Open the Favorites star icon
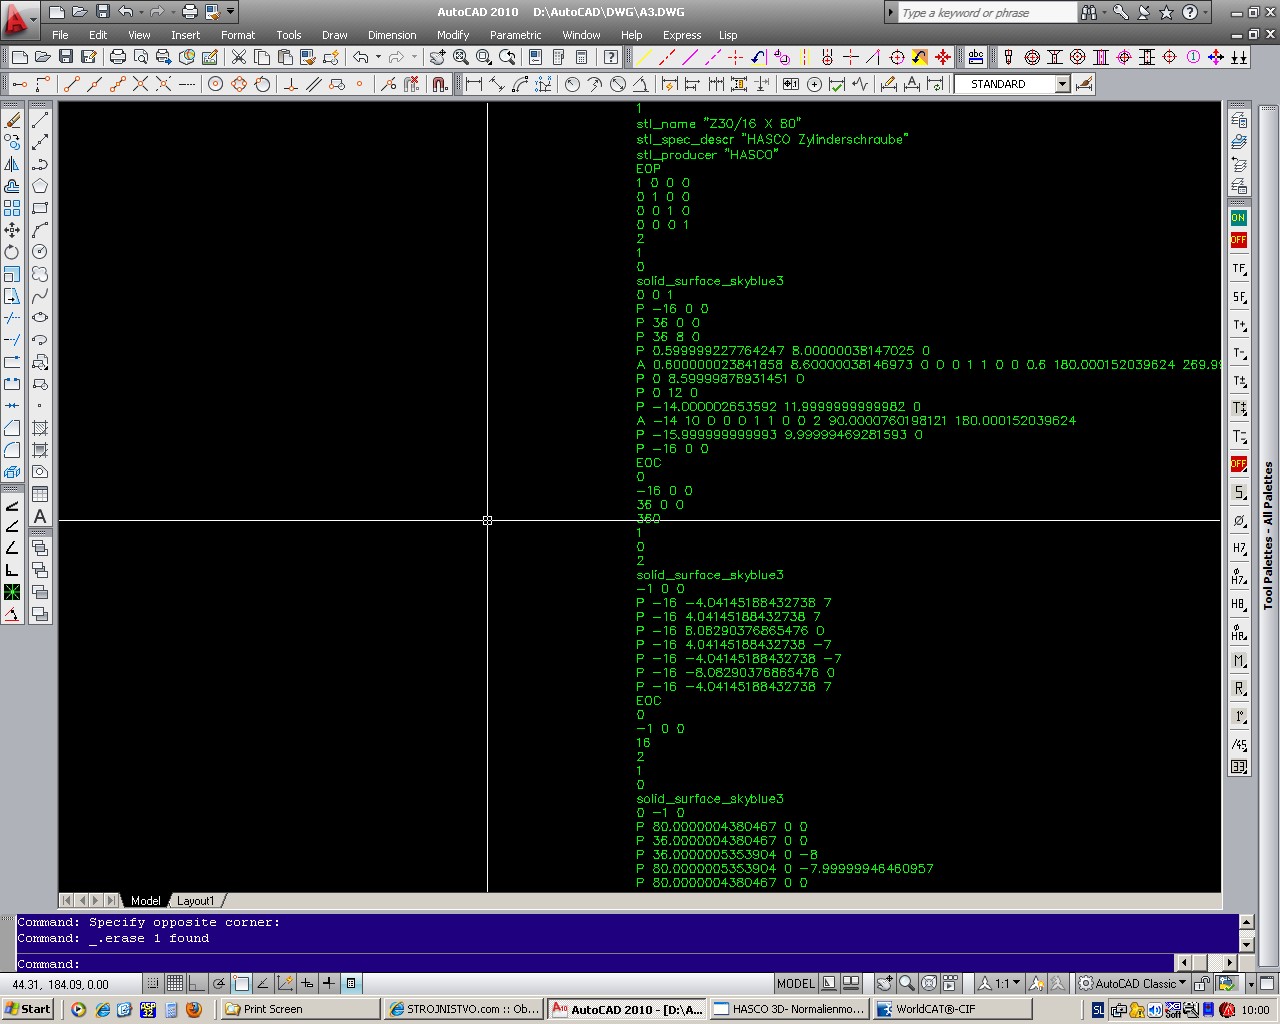This screenshot has width=1280, height=1024. pyautogui.click(x=1166, y=12)
